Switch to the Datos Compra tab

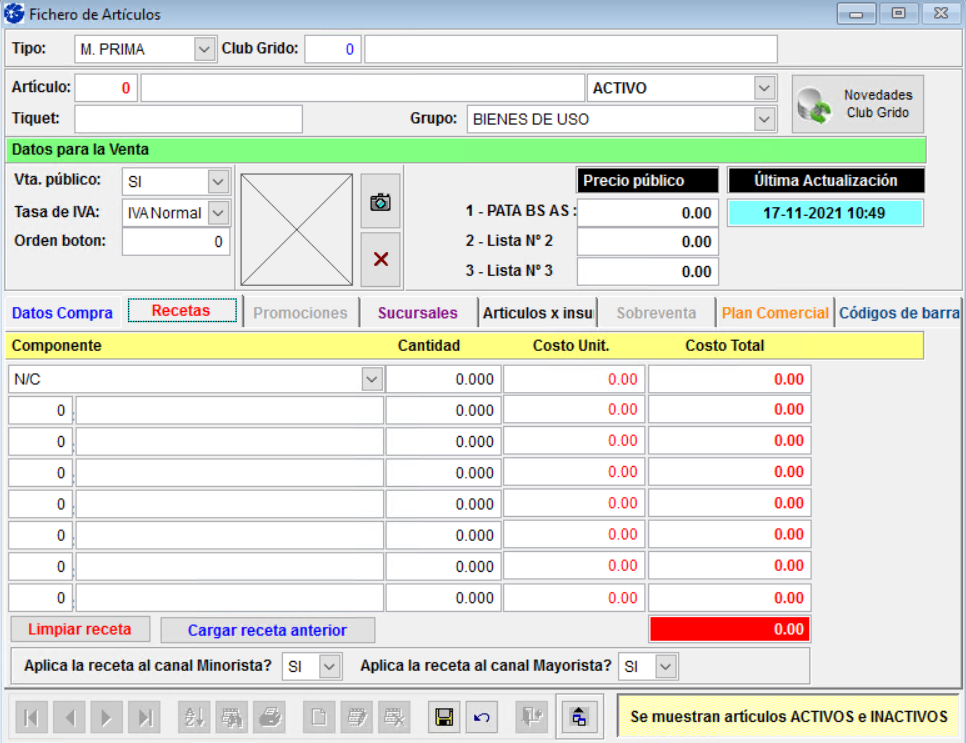[62, 313]
